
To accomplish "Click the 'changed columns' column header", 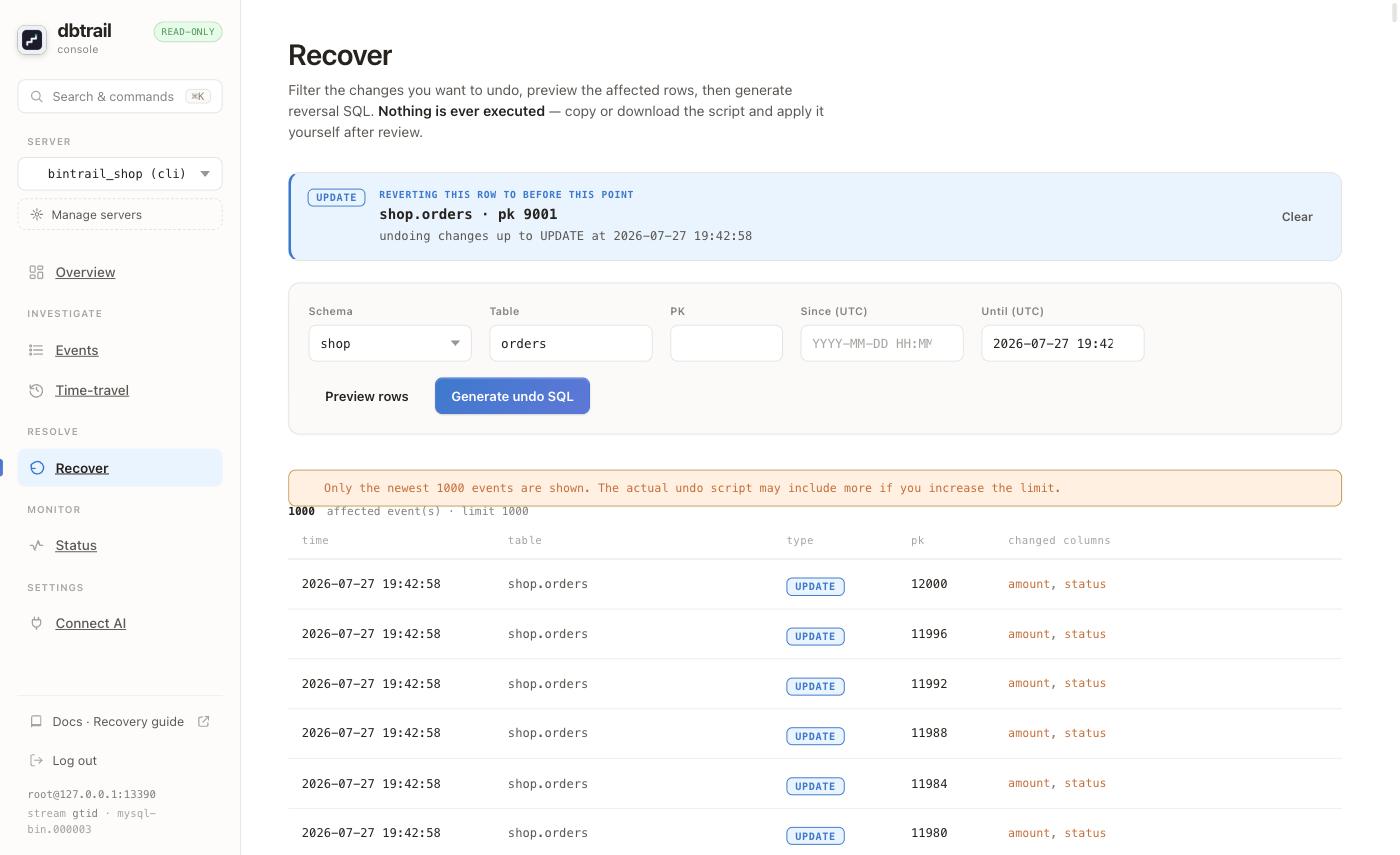I will (x=1059, y=540).
